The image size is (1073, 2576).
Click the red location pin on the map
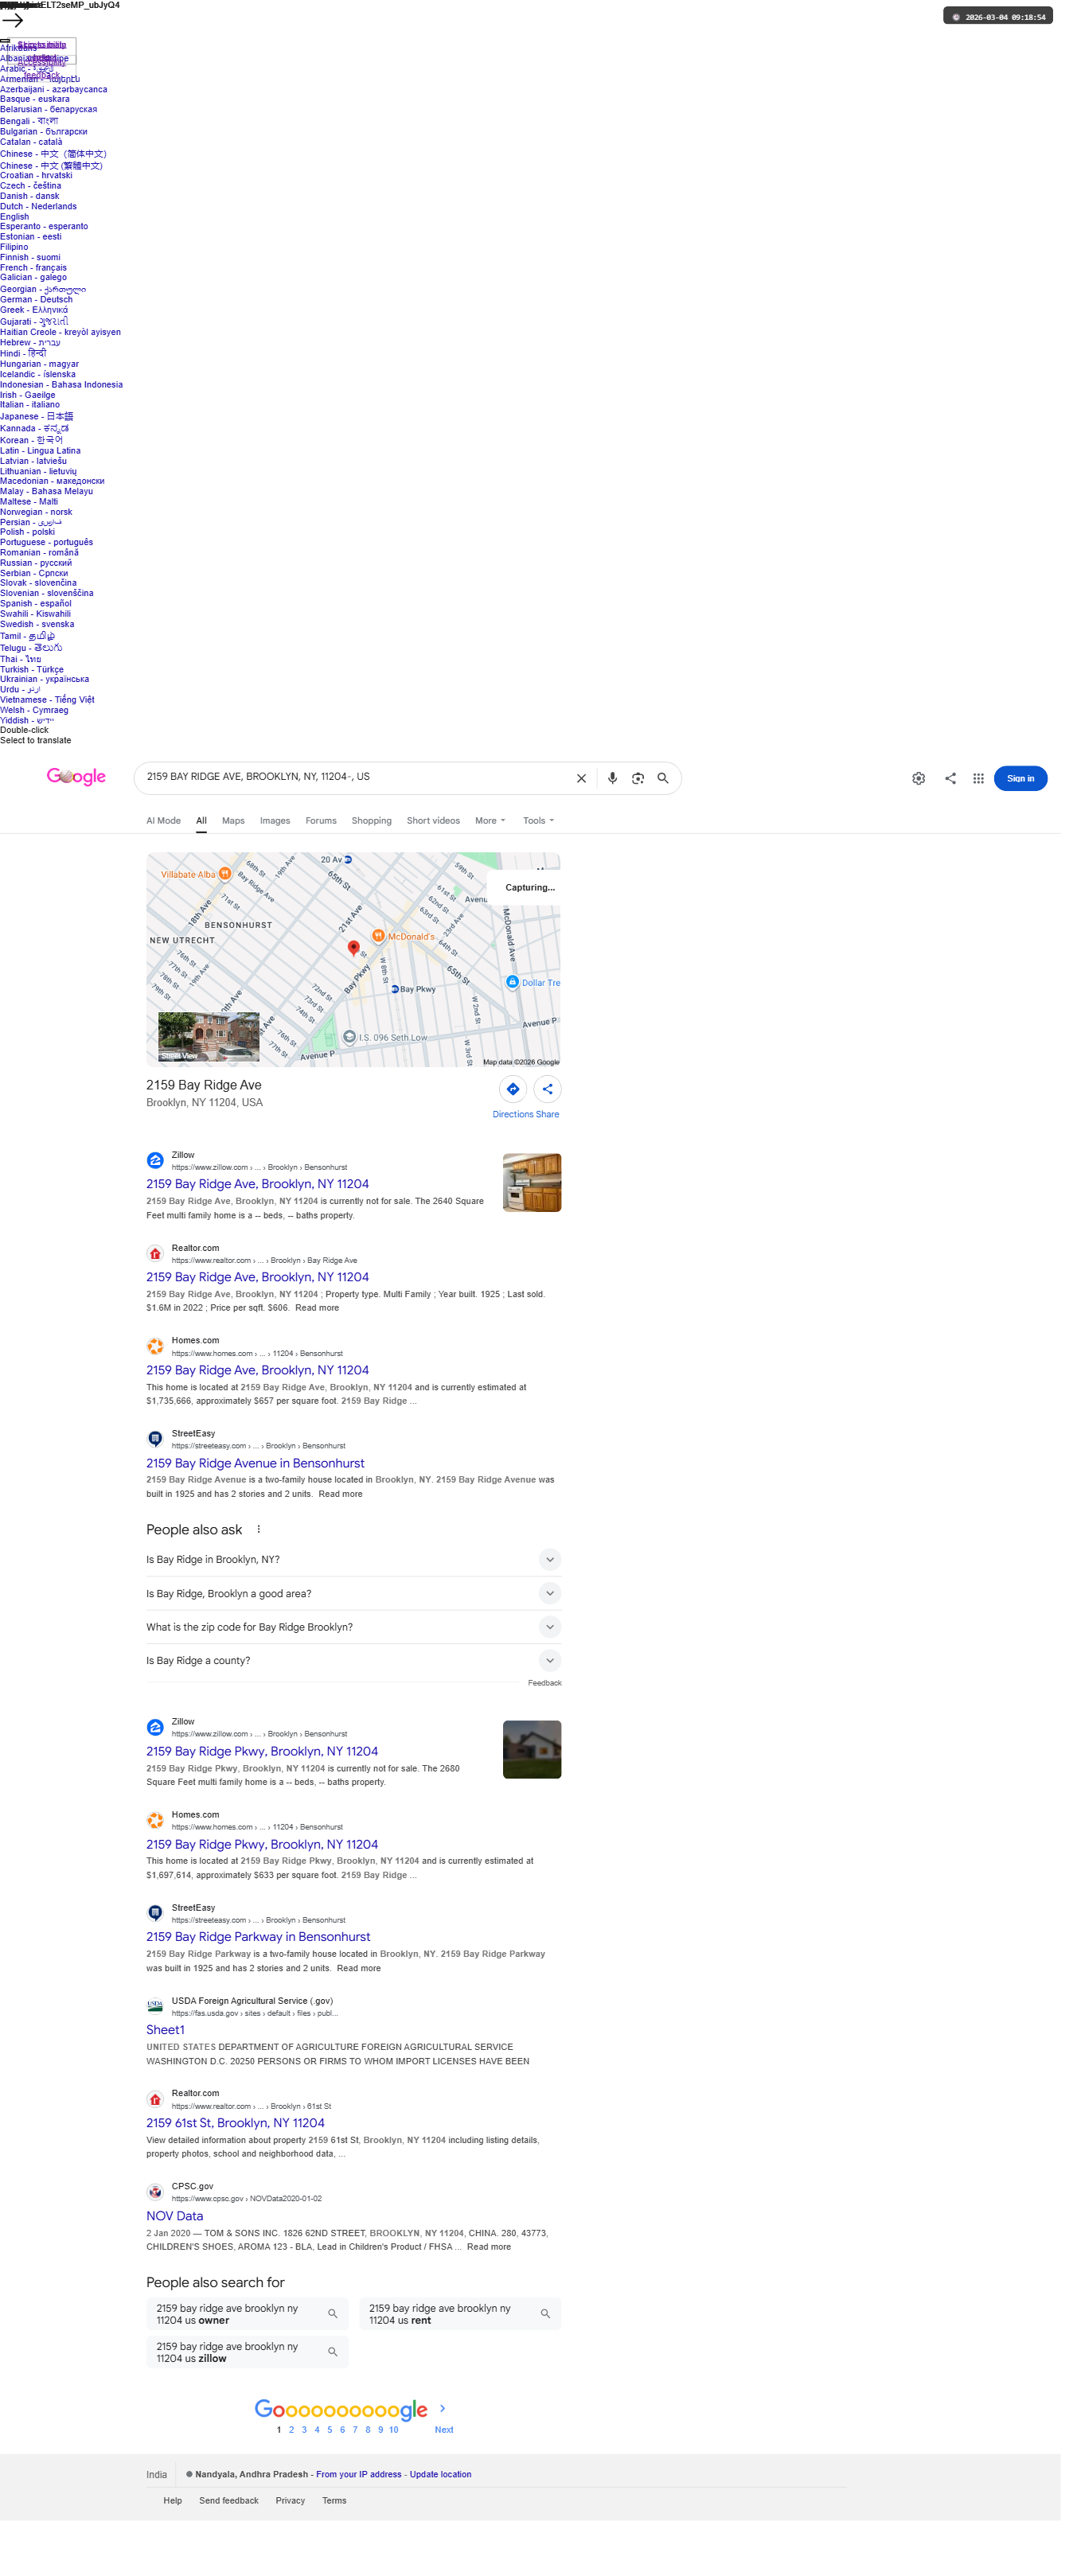tap(353, 947)
